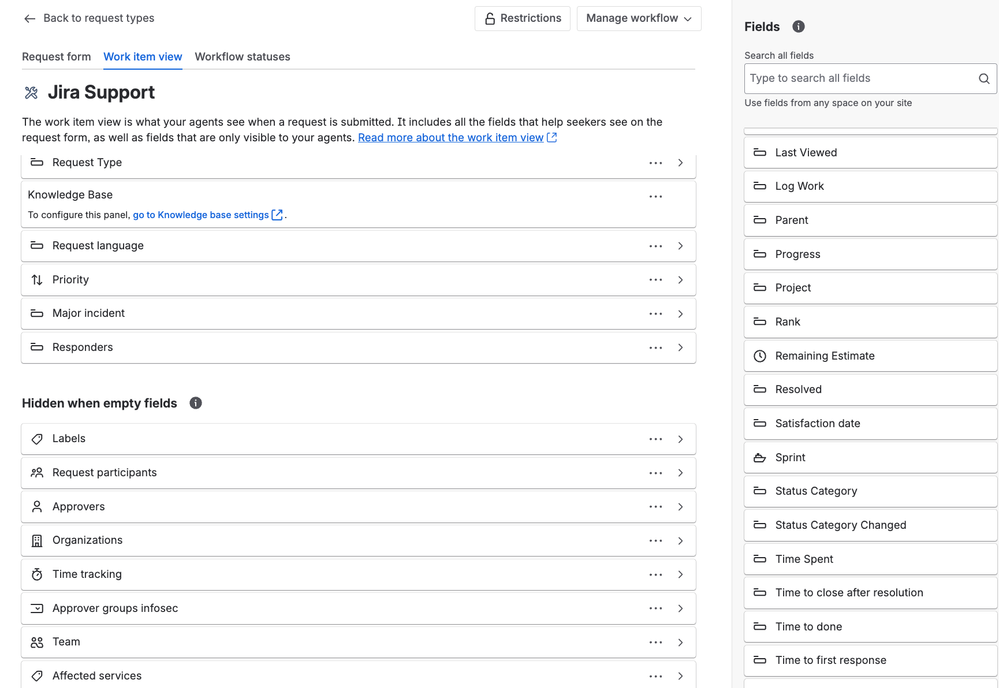Open more actions for Organizations field

pyautogui.click(x=656, y=541)
